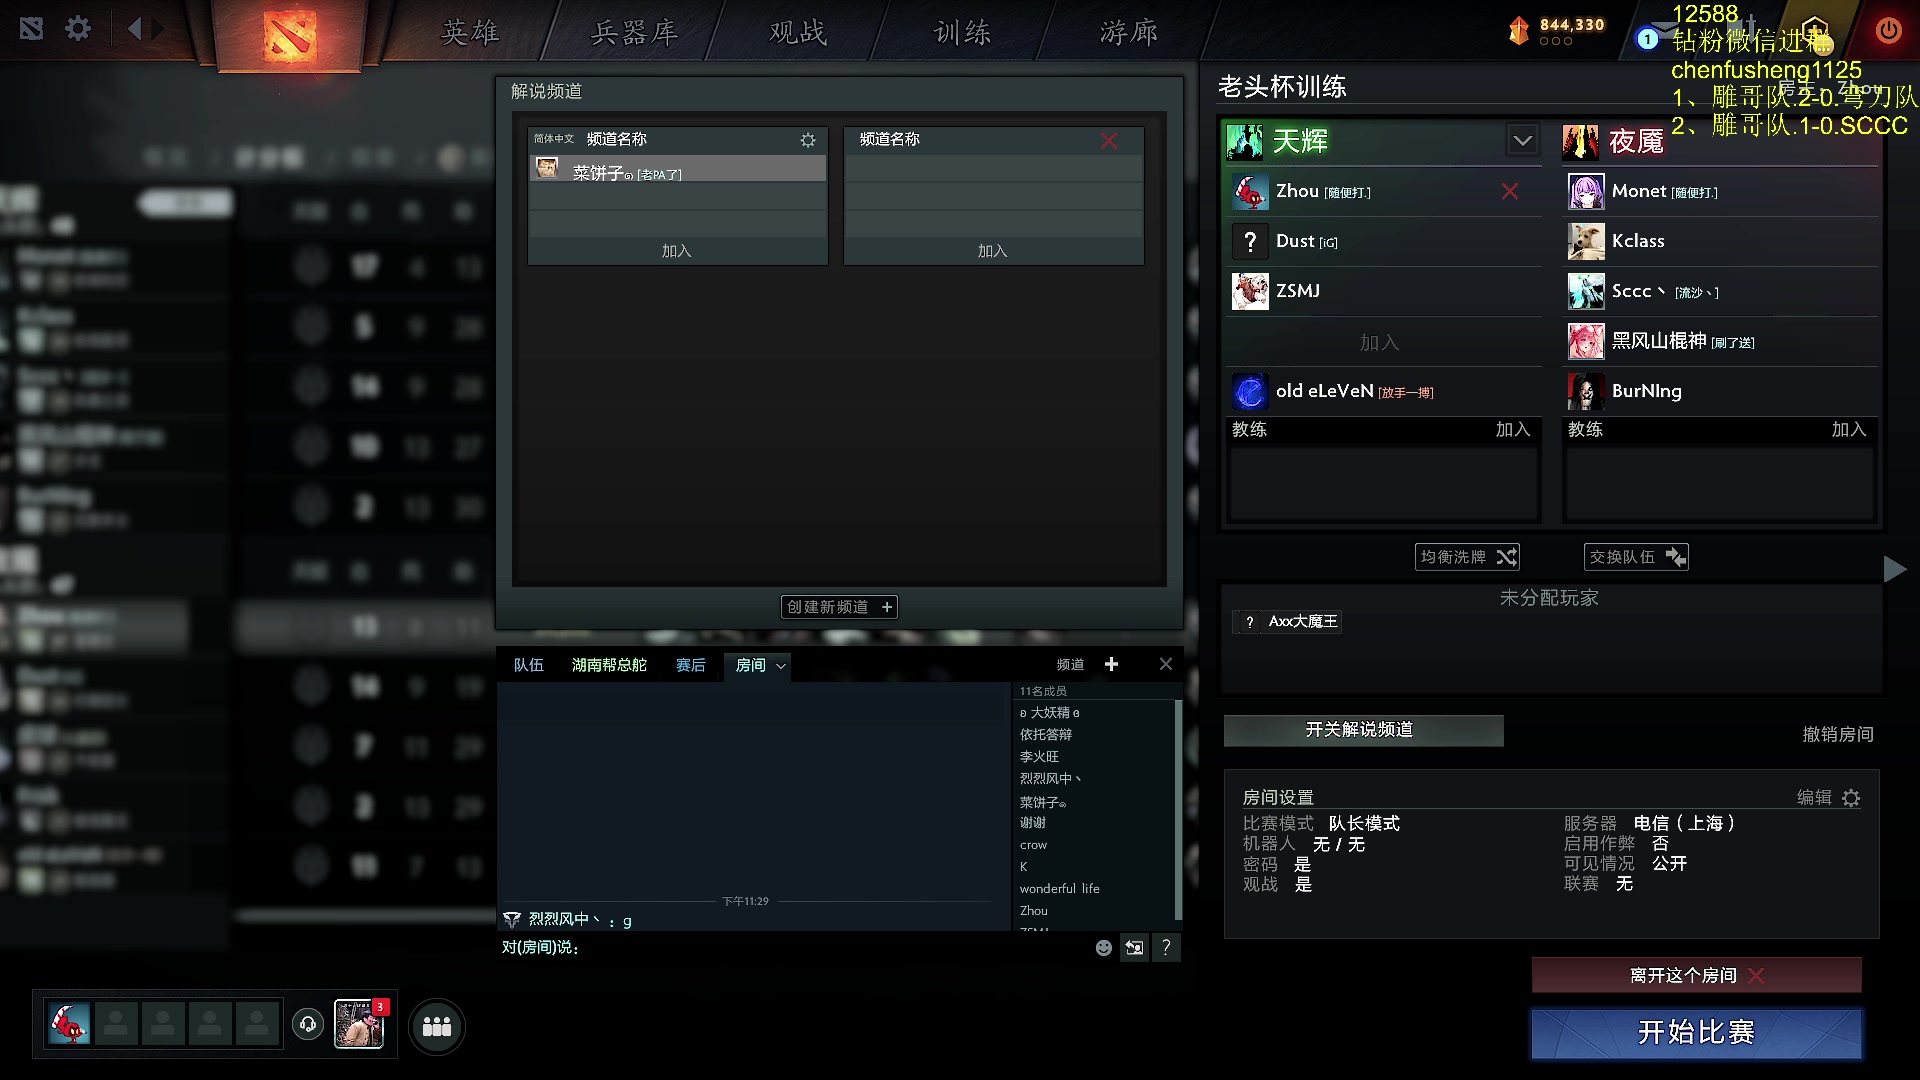Open first caster channel settings gear
This screenshot has height=1080, width=1920.
808,140
